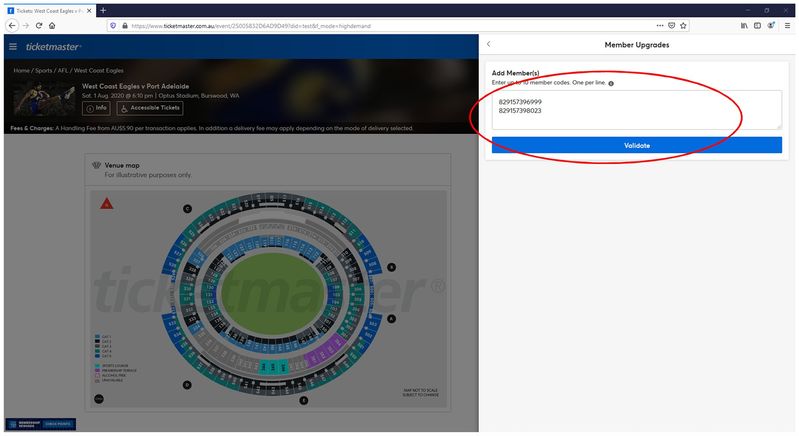Reload the page with the refresh icon
This screenshot has width=799, height=436.
tap(39, 25)
